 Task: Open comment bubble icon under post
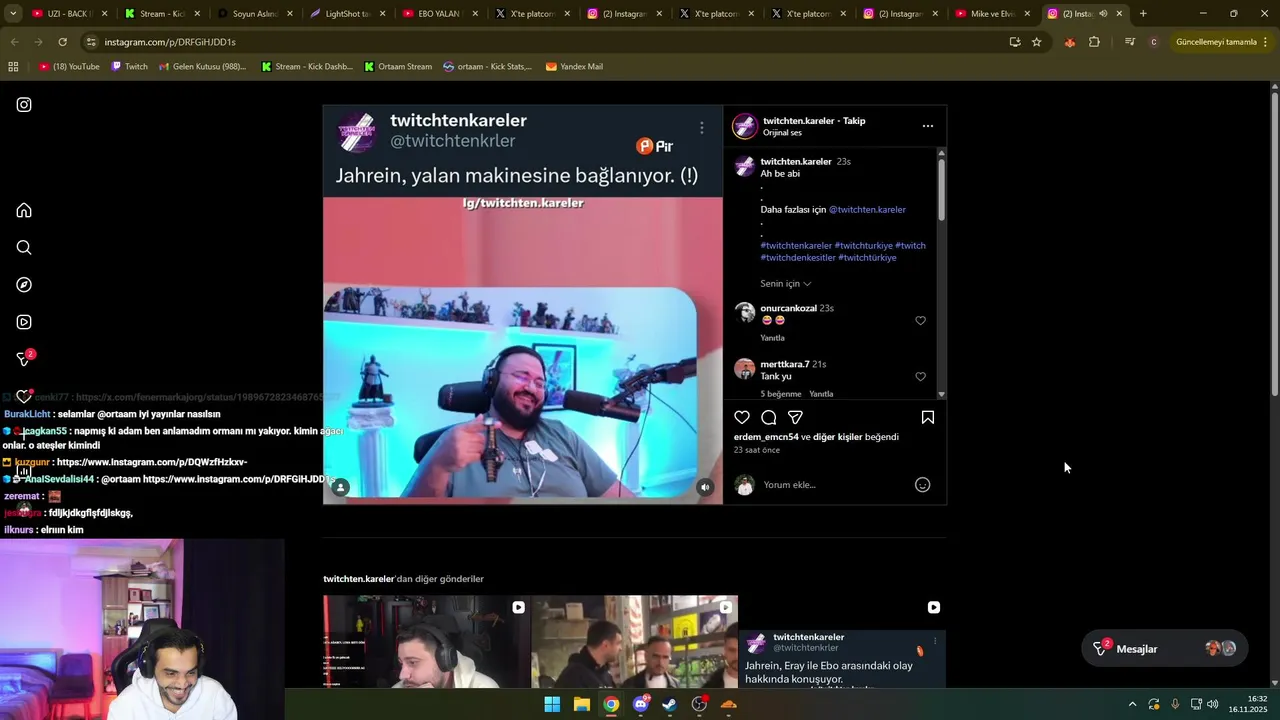[x=769, y=417]
